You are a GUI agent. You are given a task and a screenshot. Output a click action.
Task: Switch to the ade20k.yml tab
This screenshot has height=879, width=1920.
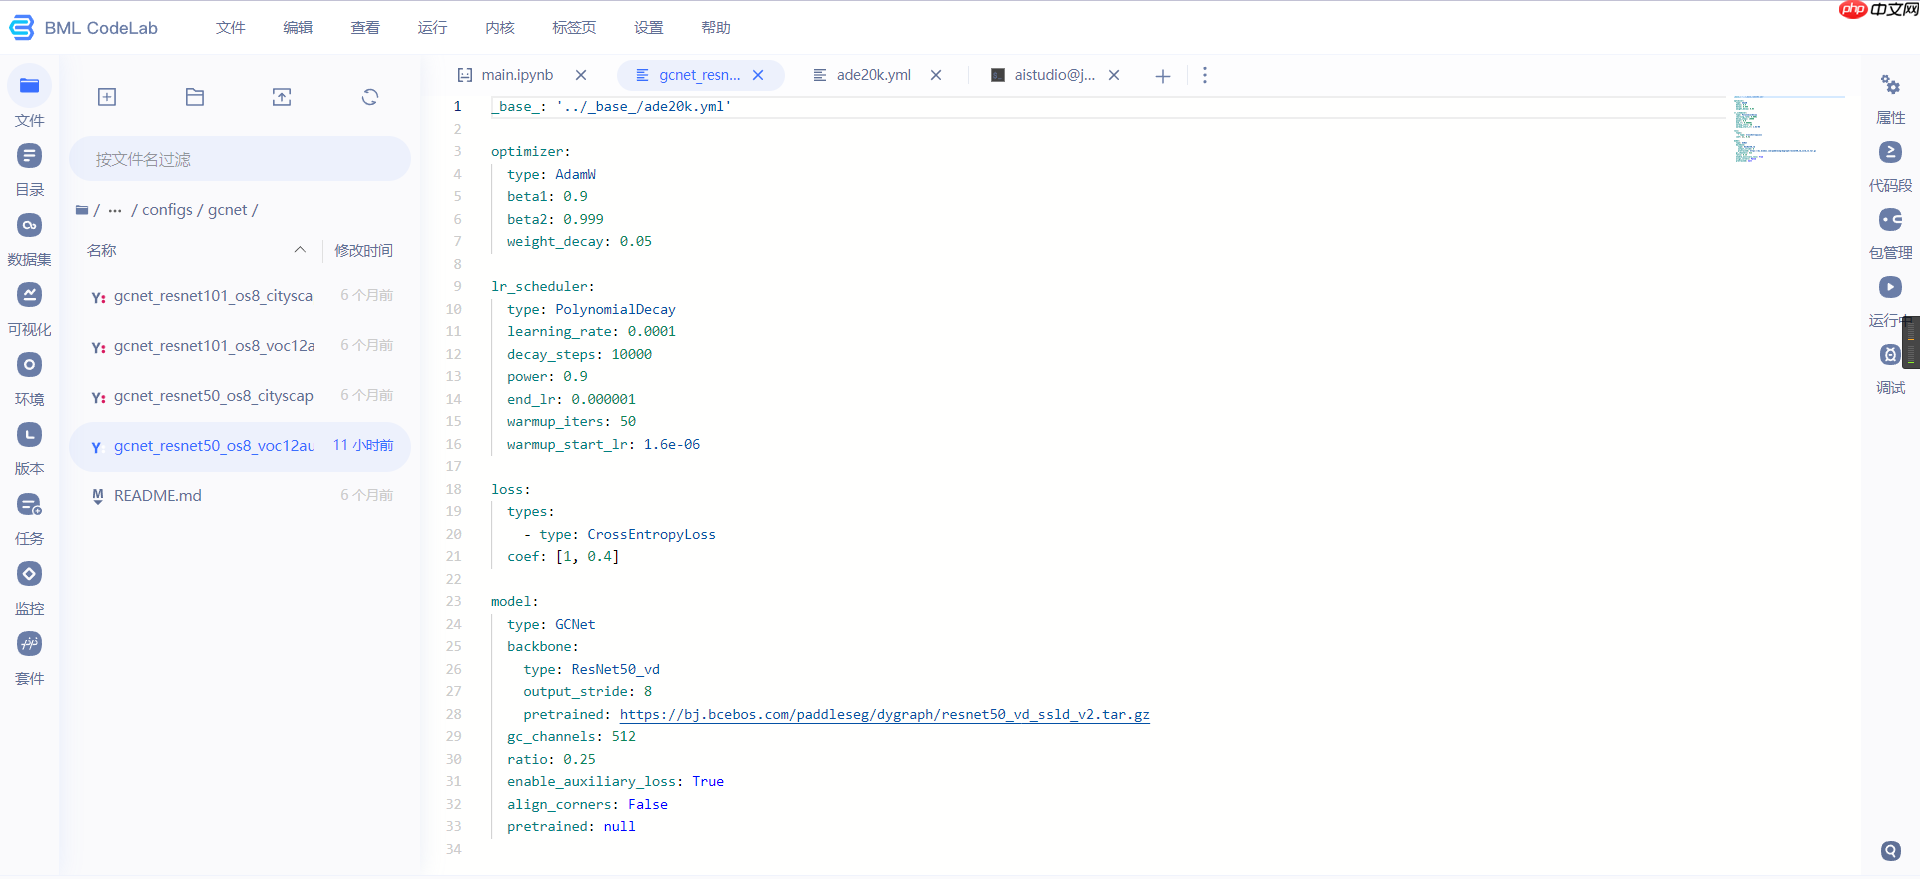click(x=872, y=75)
